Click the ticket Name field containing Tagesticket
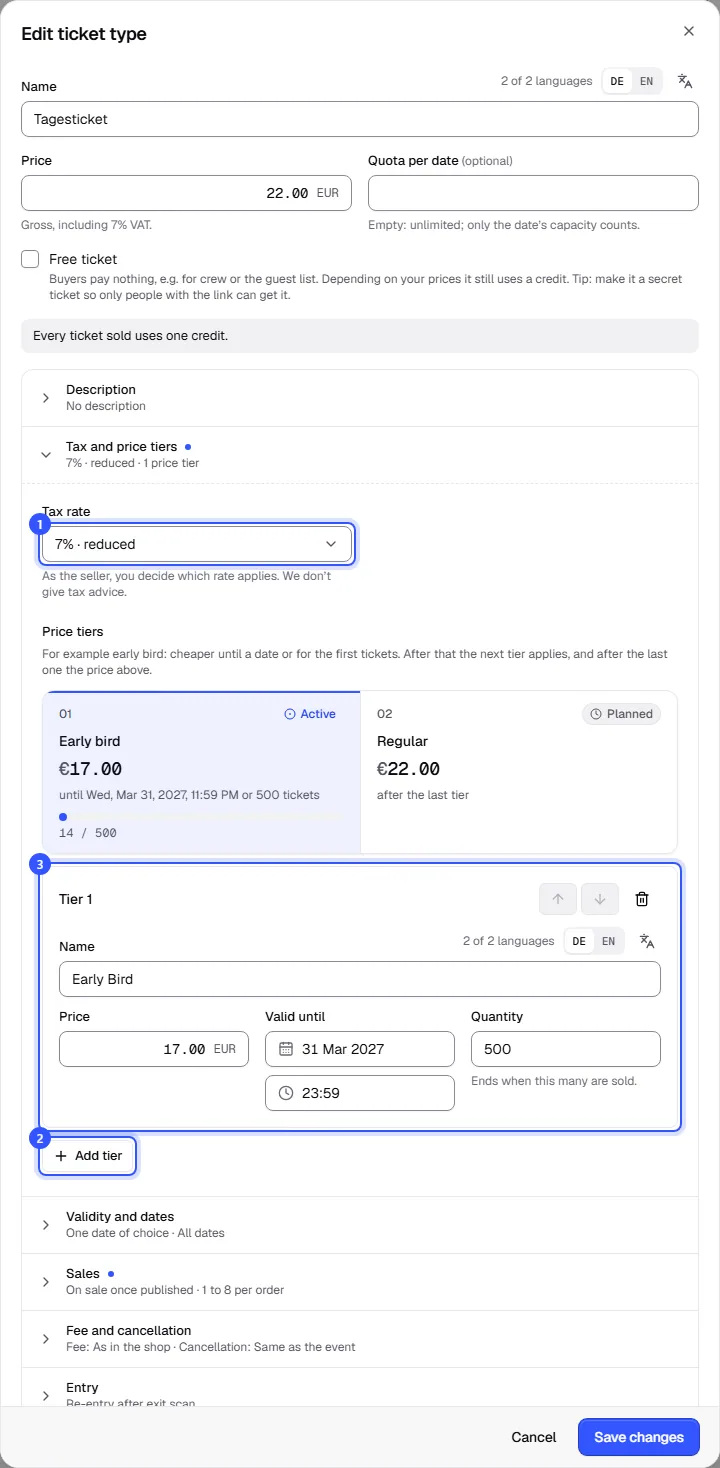Screen dimensions: 720x1468 tap(360, 119)
